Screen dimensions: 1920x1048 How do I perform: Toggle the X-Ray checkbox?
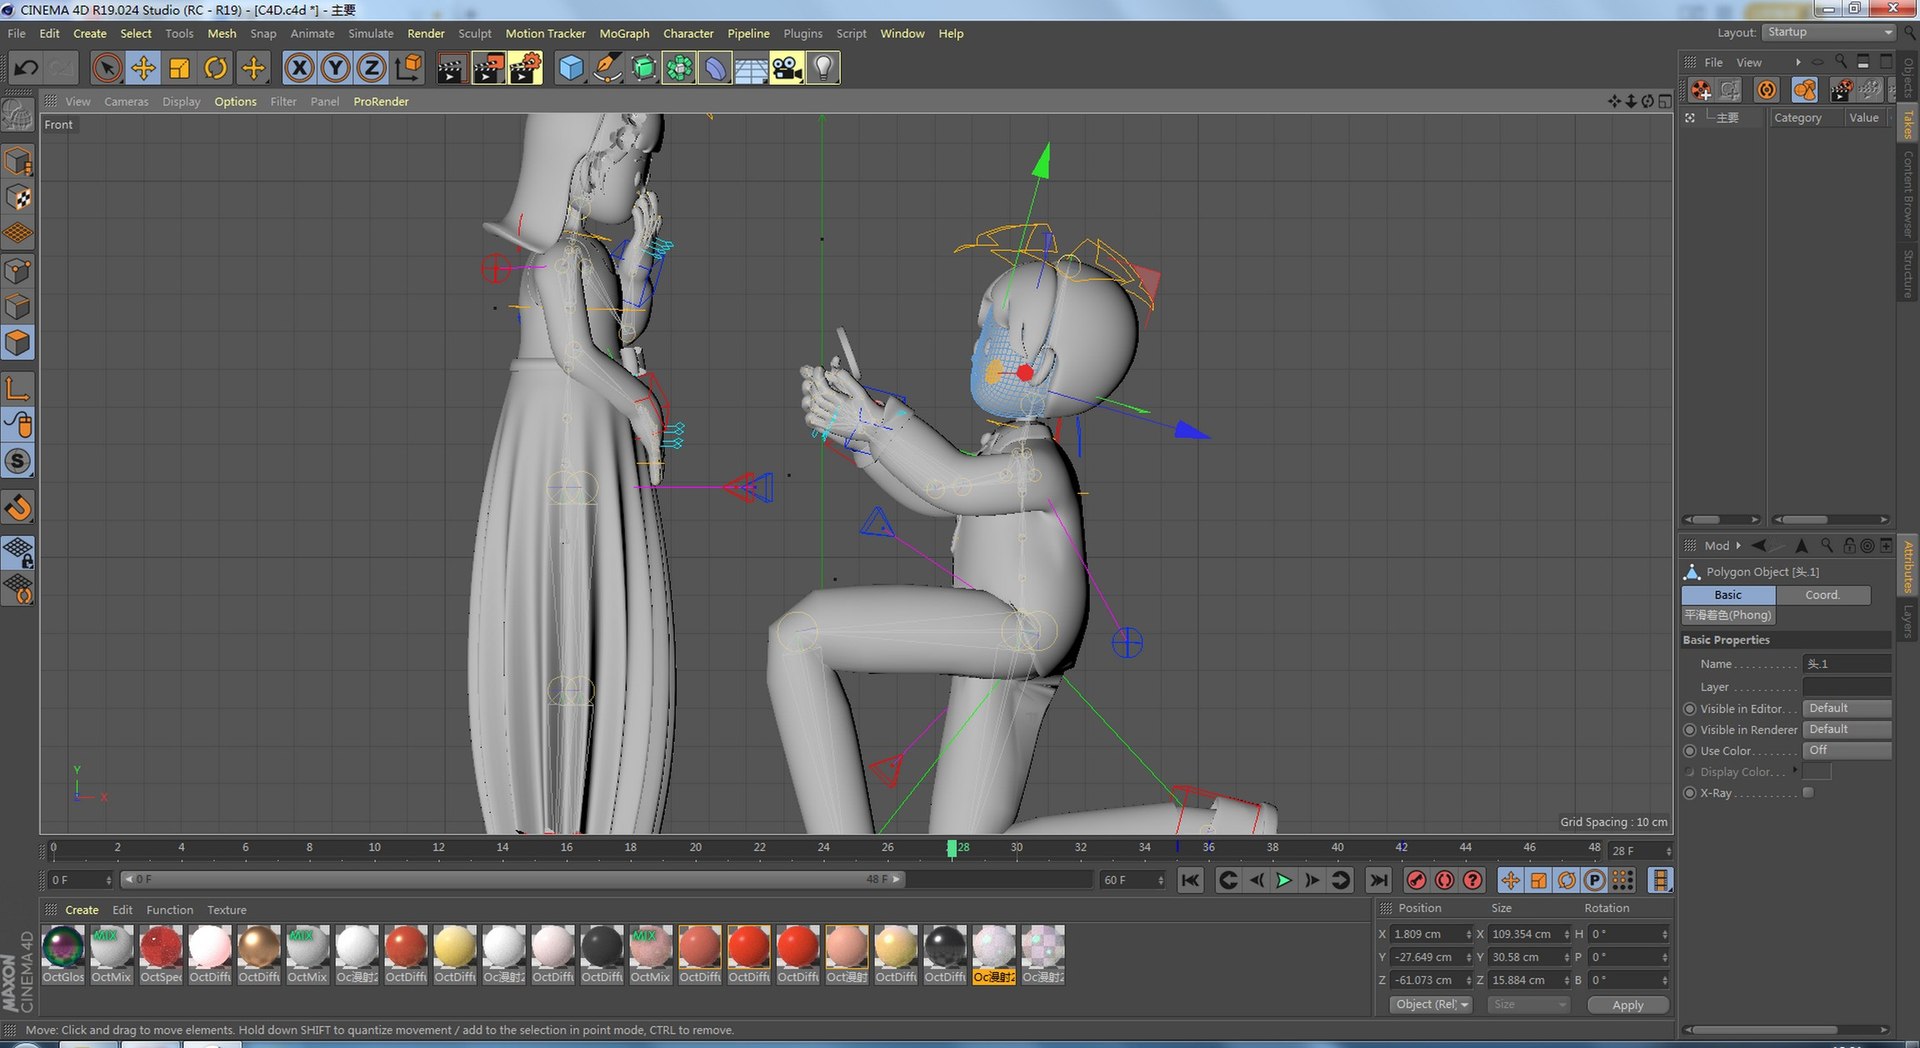pos(1808,793)
